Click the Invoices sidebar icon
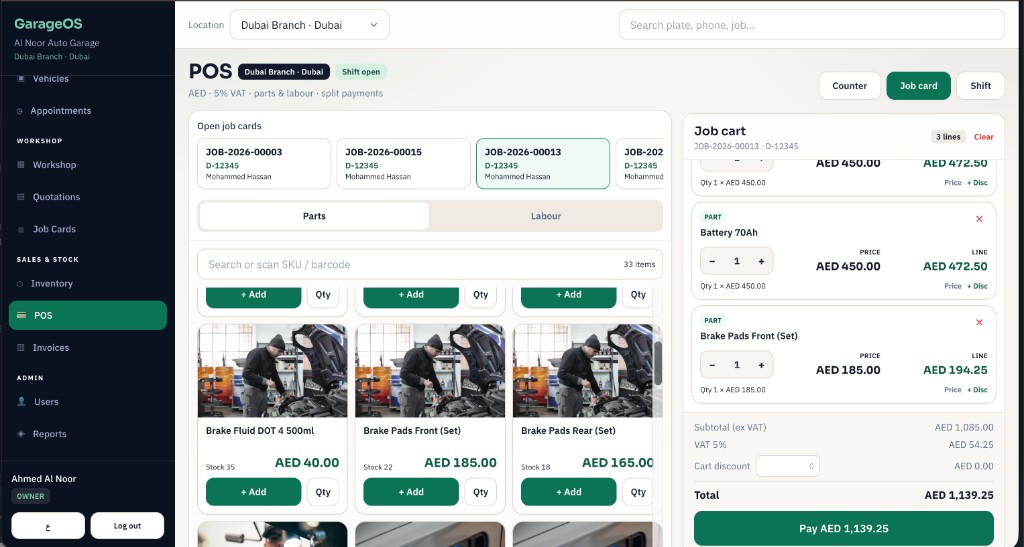1024x547 pixels. (20, 348)
